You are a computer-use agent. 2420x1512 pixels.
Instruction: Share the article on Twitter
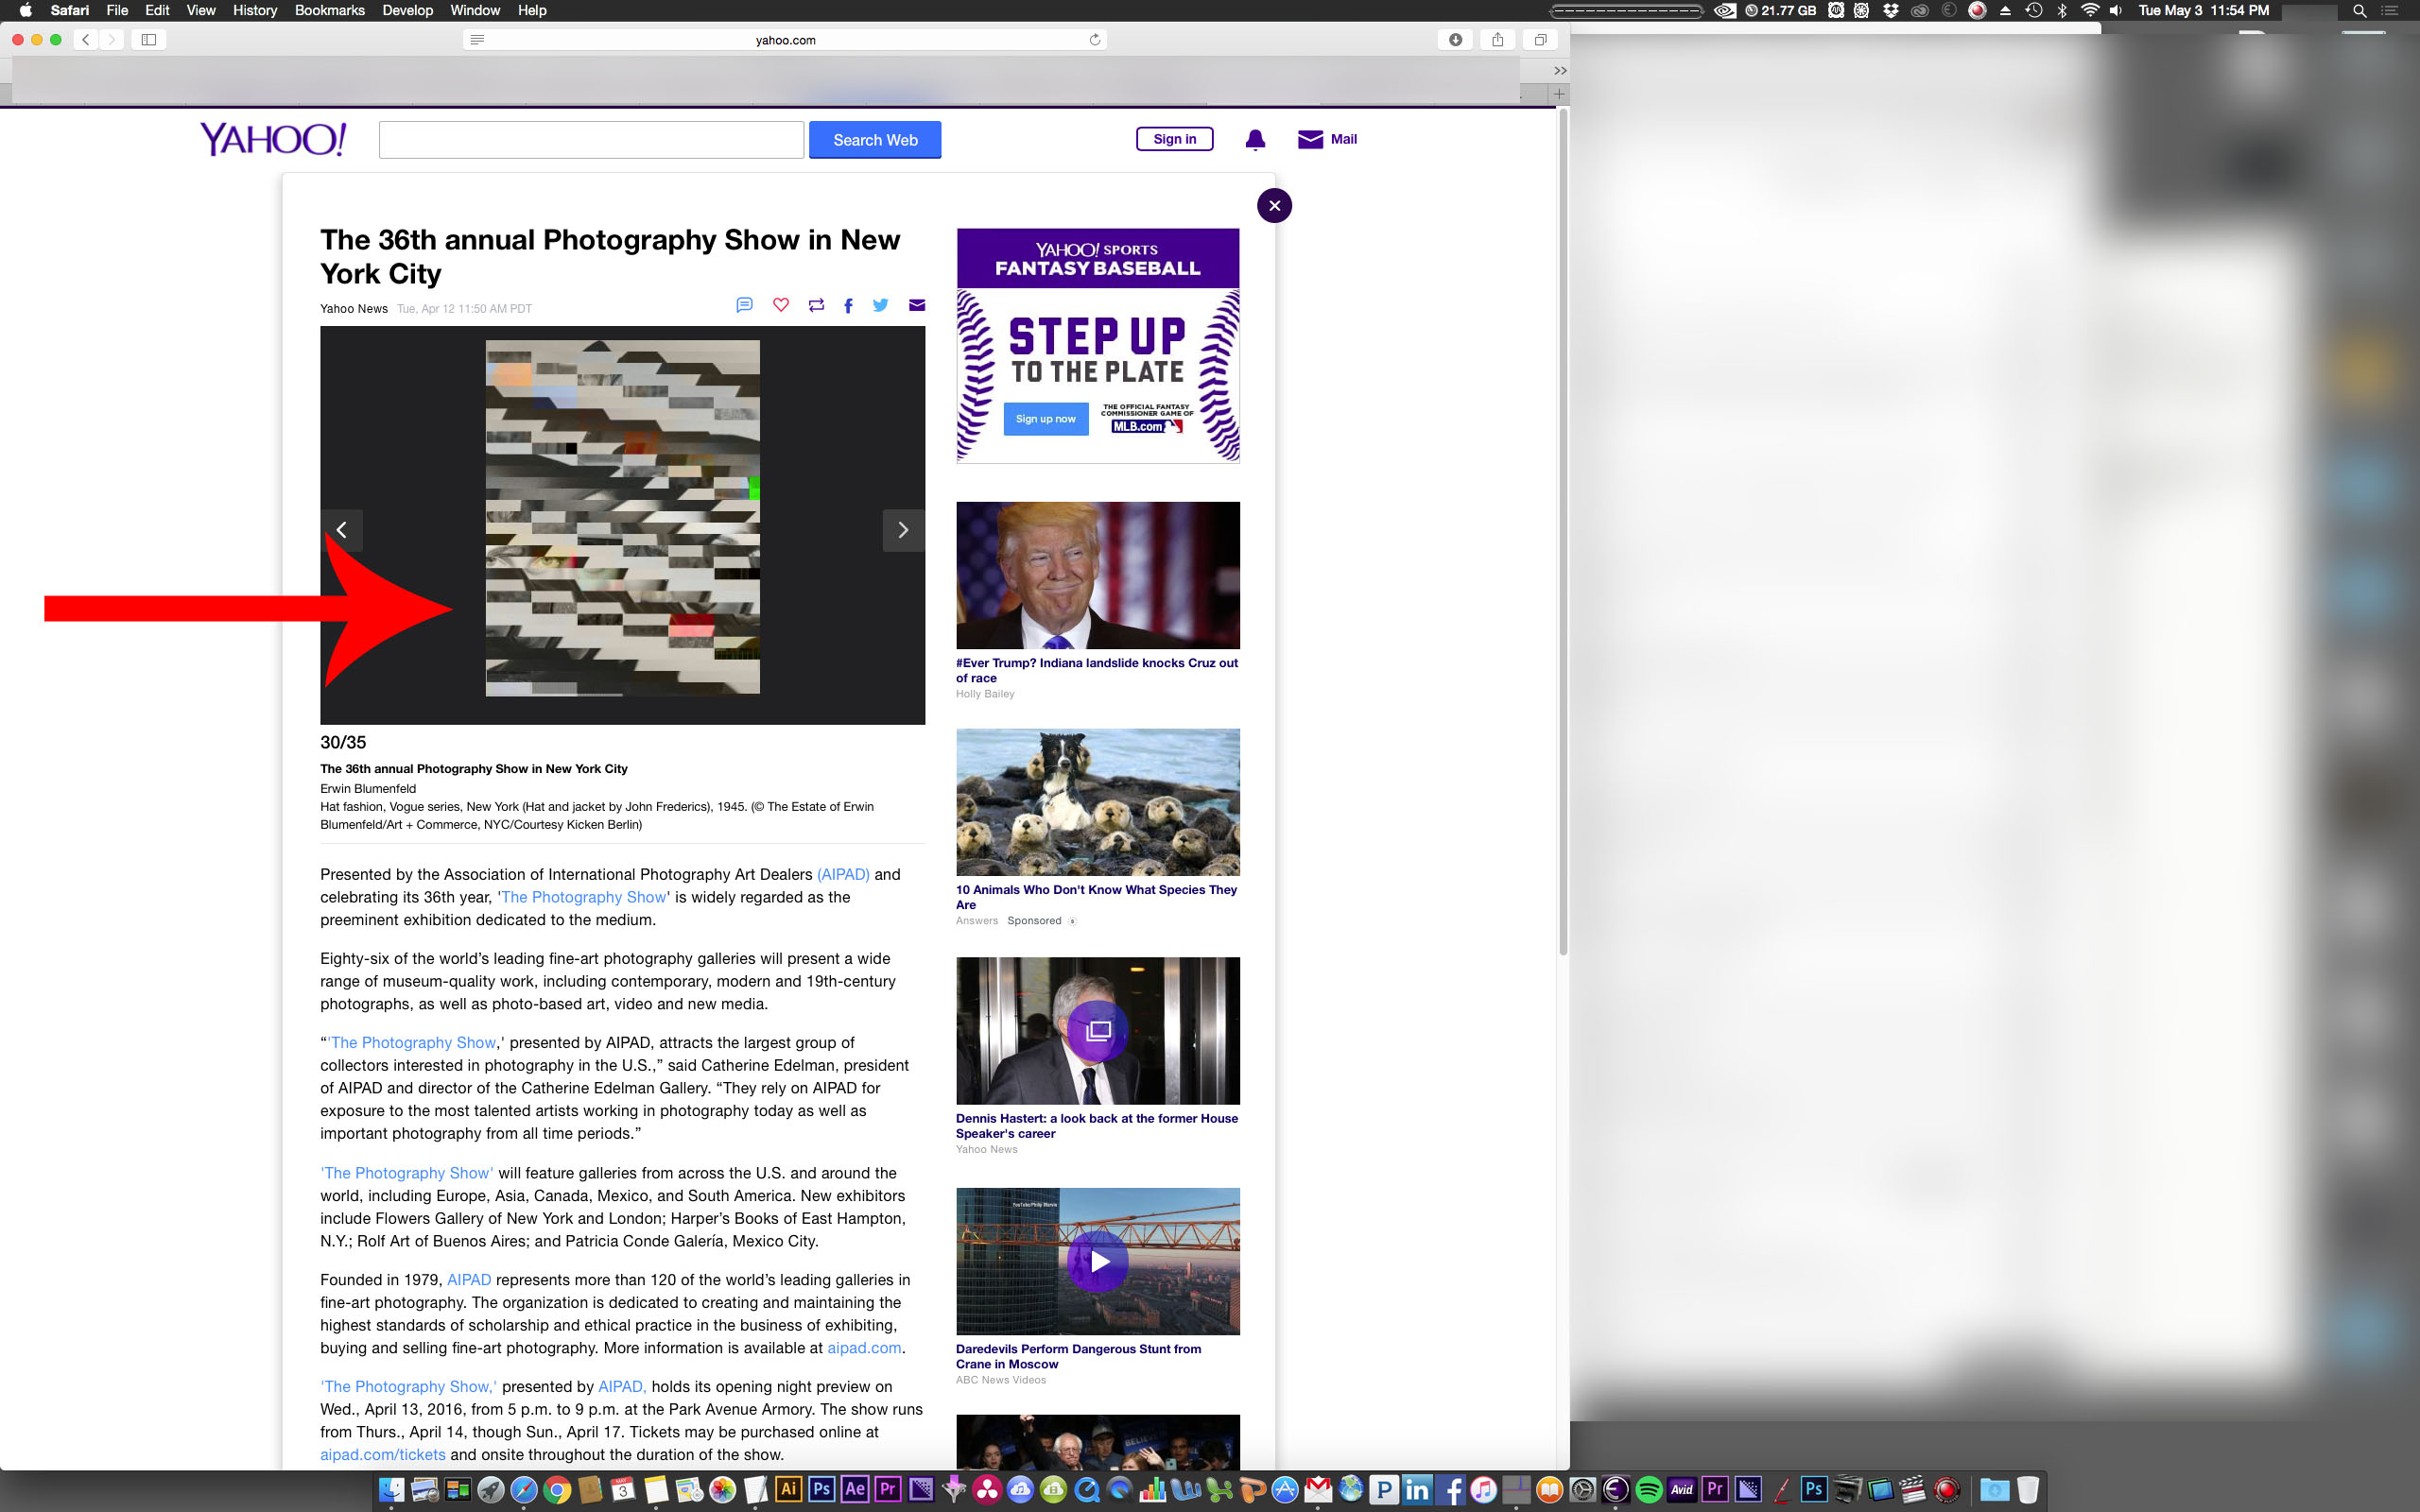tap(880, 305)
